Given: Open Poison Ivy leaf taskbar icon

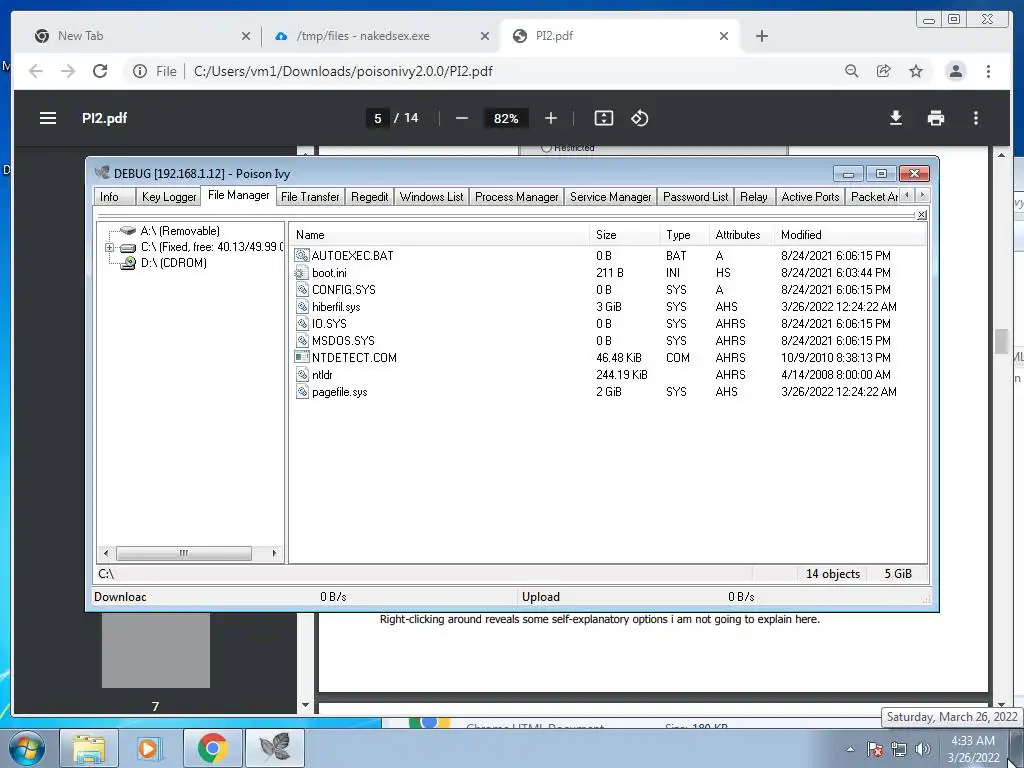Looking at the screenshot, I should click(x=275, y=748).
